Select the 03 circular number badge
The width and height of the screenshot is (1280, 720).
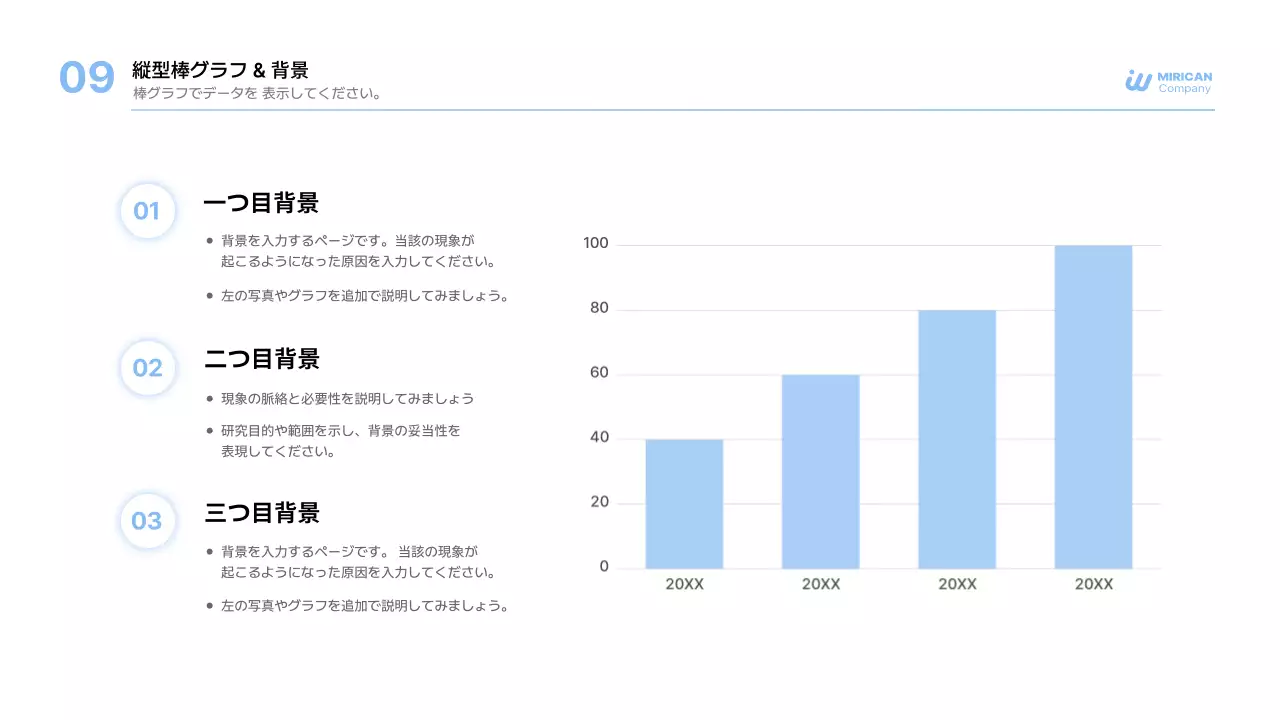tap(147, 521)
